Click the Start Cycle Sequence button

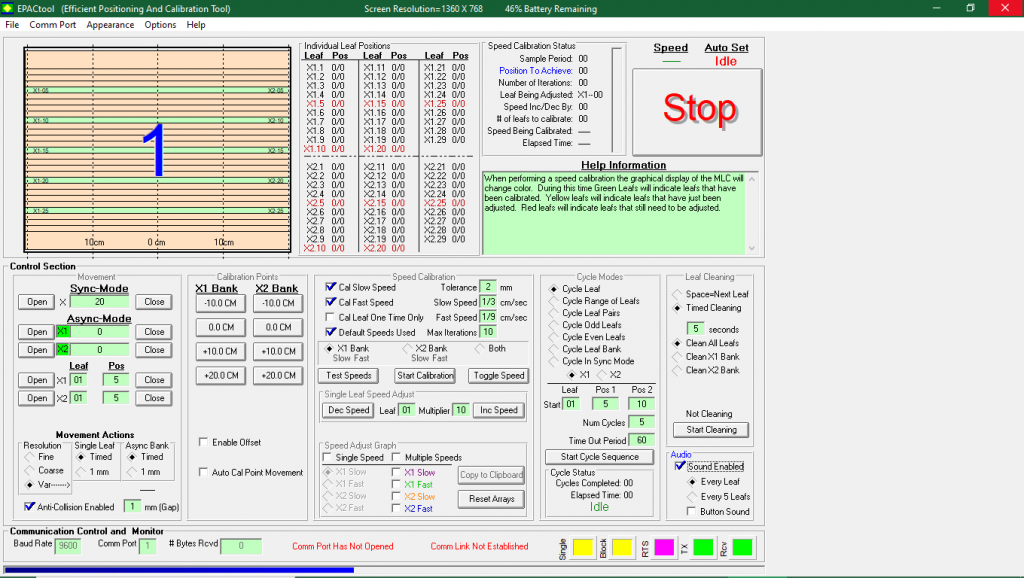[x=599, y=457]
